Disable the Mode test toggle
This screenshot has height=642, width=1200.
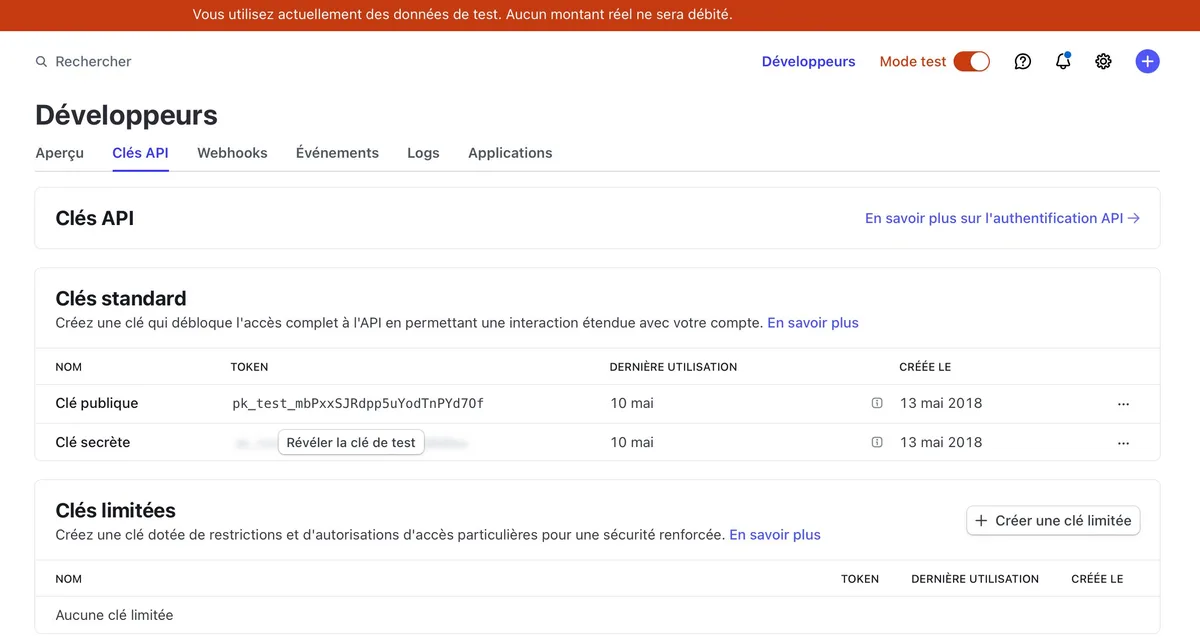click(x=970, y=61)
